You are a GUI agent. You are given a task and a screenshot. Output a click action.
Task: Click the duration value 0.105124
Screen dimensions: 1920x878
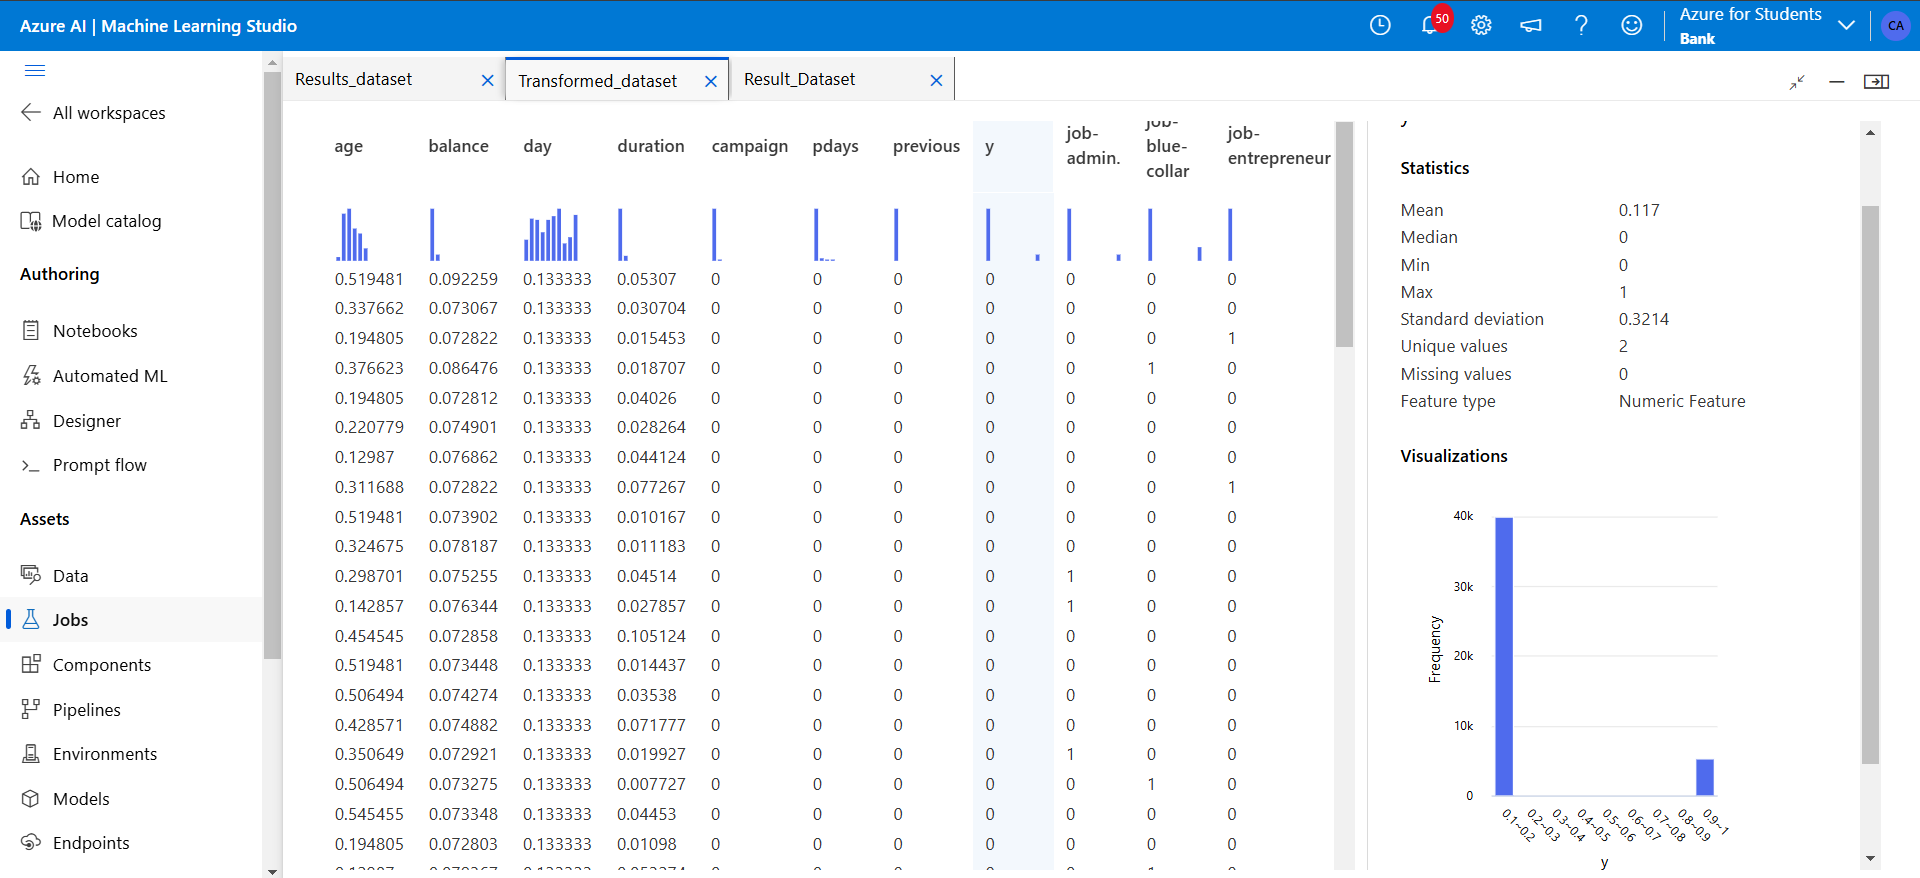pos(651,636)
